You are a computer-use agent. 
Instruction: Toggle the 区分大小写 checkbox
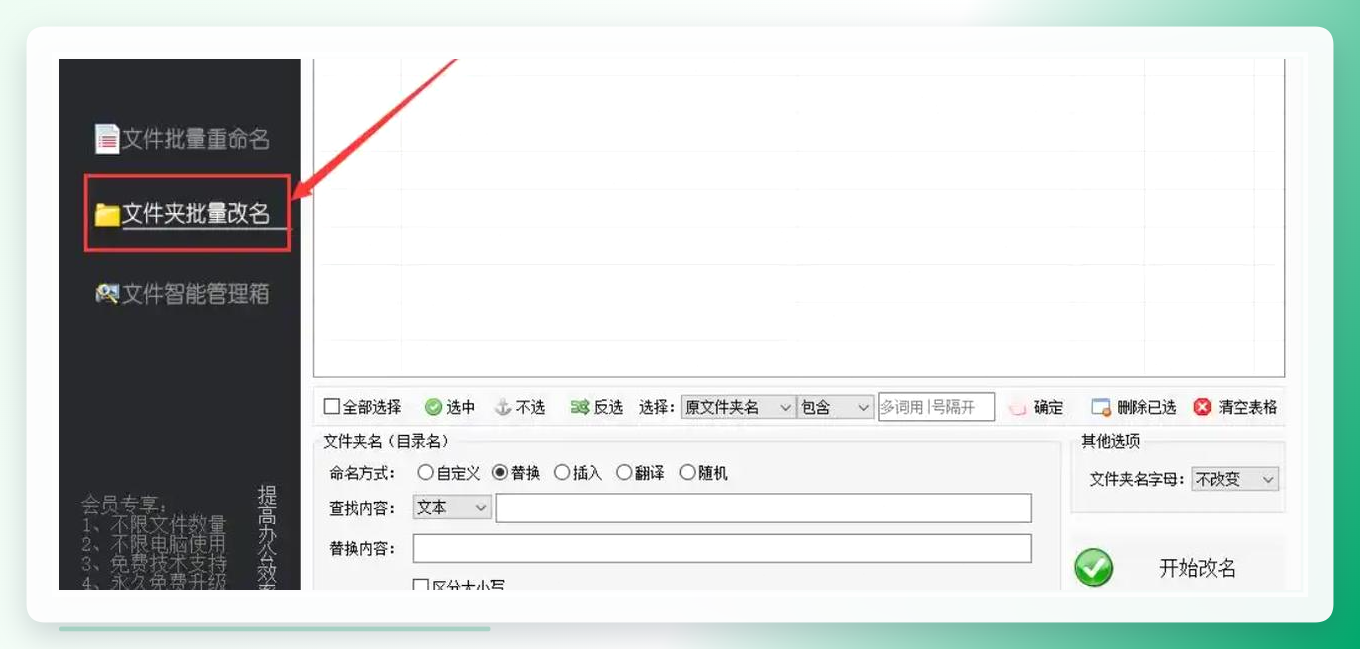point(421,585)
